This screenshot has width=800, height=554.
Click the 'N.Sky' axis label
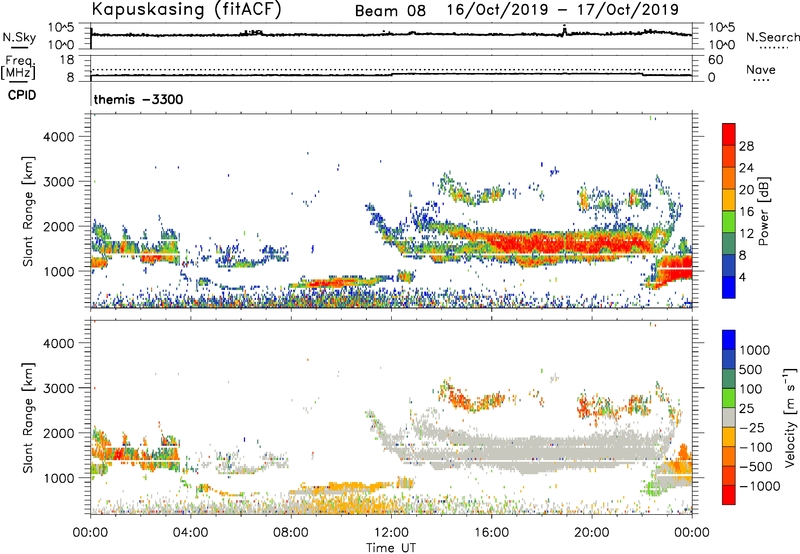click(x=19, y=37)
